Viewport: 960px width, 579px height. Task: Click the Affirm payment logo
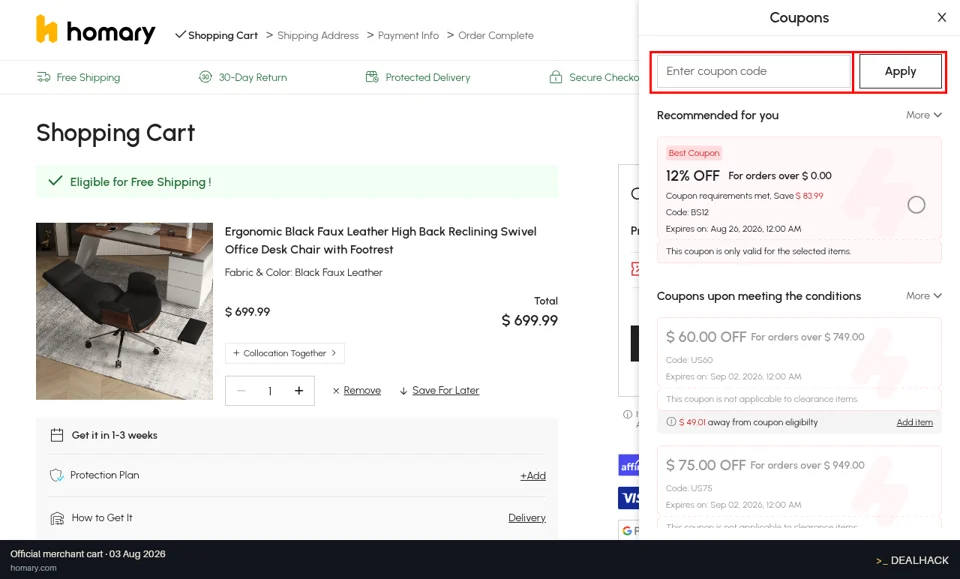[629, 465]
